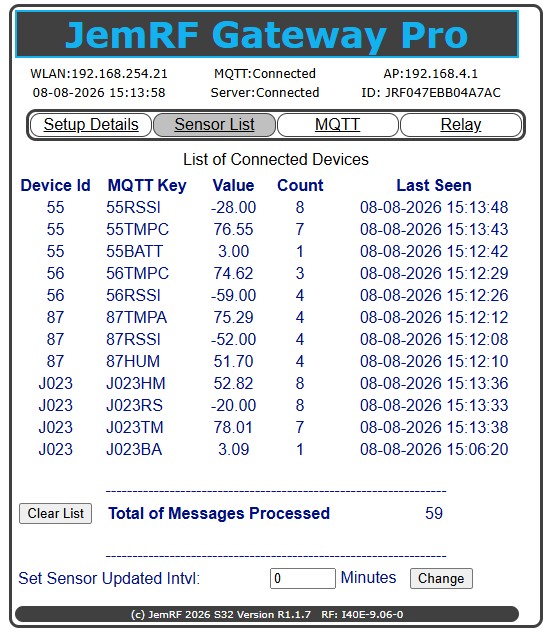The width and height of the screenshot is (552, 633).
Task: Click the value -59.00
Action: click(233, 296)
